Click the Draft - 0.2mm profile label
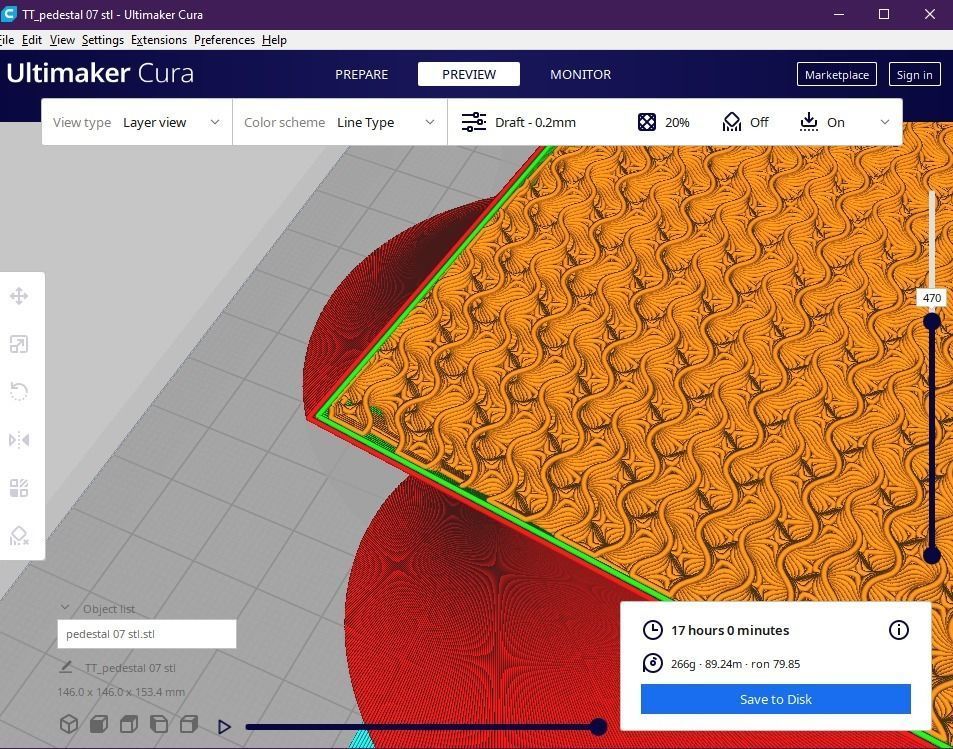 point(535,122)
